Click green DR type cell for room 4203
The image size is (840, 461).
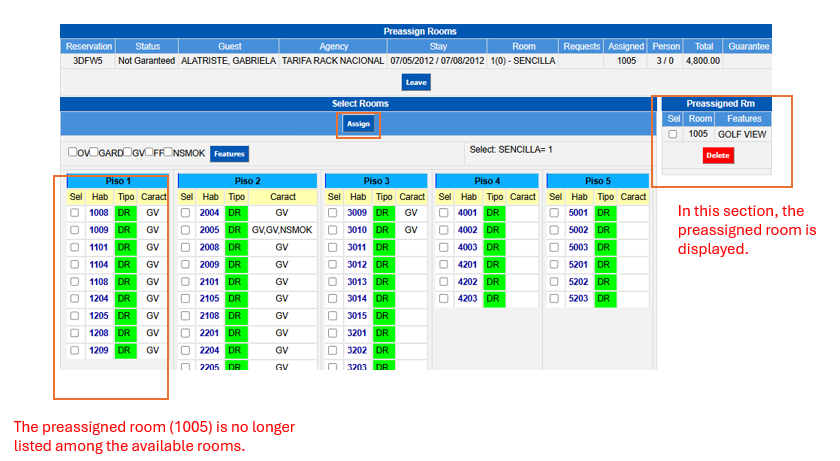[x=494, y=299]
